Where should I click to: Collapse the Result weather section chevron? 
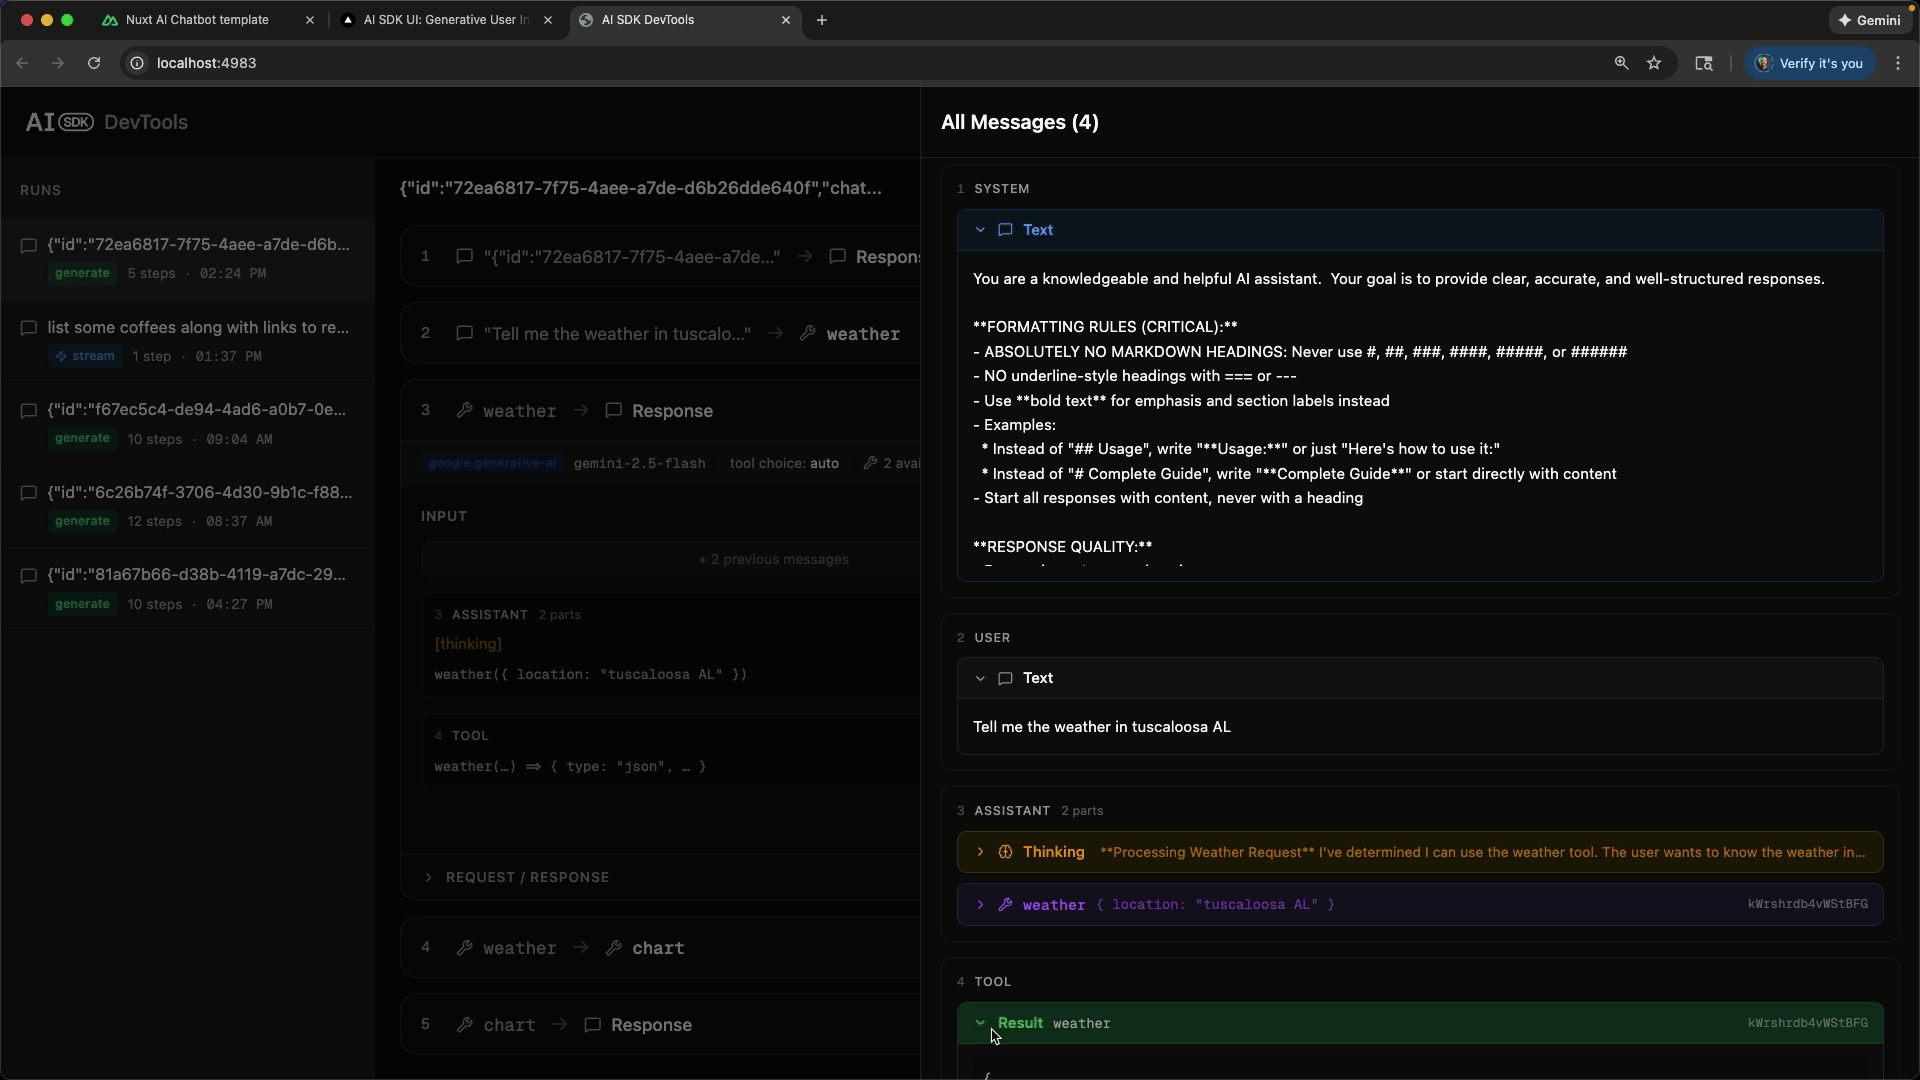[980, 1023]
